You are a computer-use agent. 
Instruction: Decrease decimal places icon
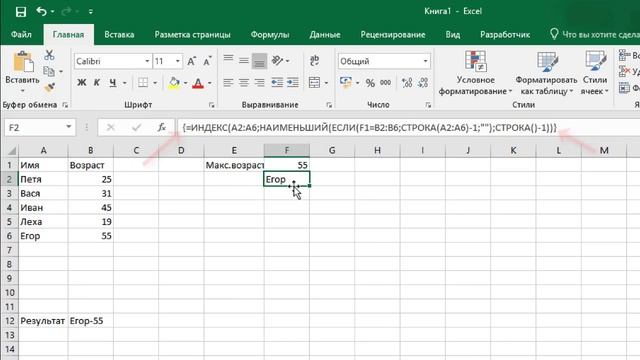[x=423, y=83]
